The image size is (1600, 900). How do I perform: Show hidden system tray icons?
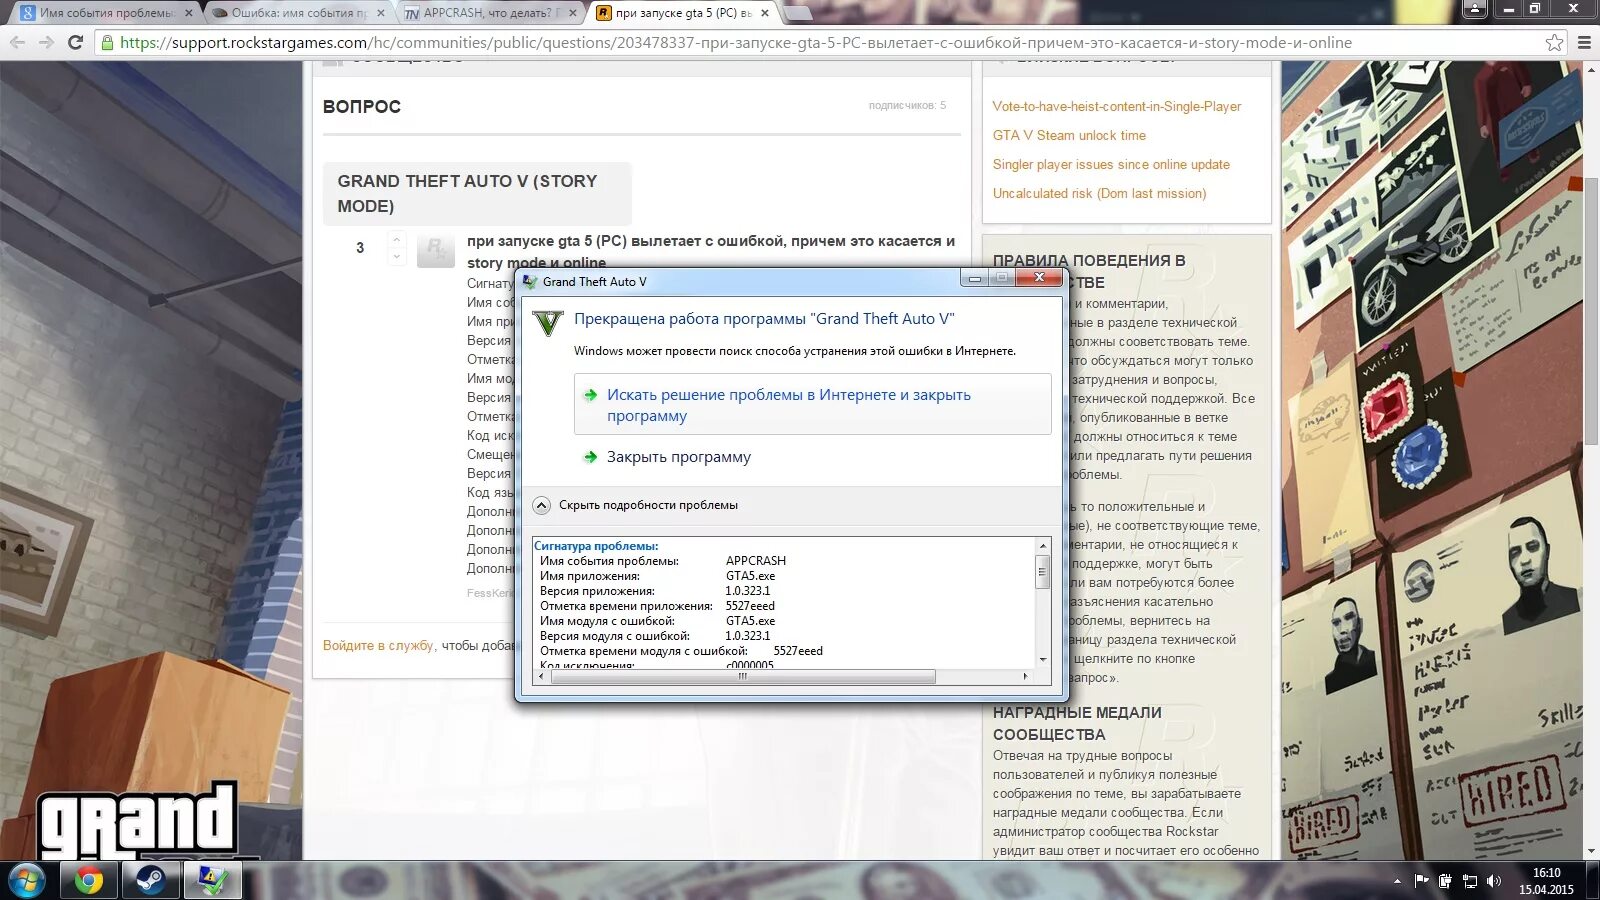pos(1397,881)
